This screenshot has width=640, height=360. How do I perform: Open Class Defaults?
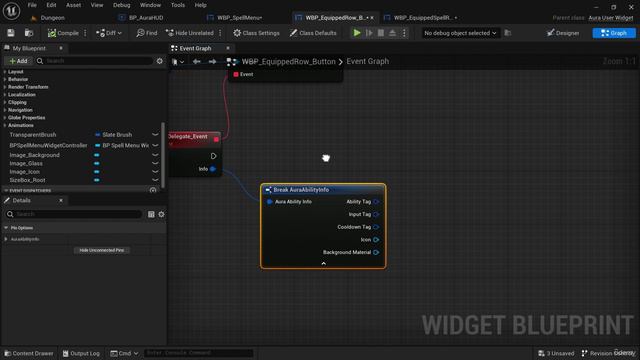[x=313, y=33]
